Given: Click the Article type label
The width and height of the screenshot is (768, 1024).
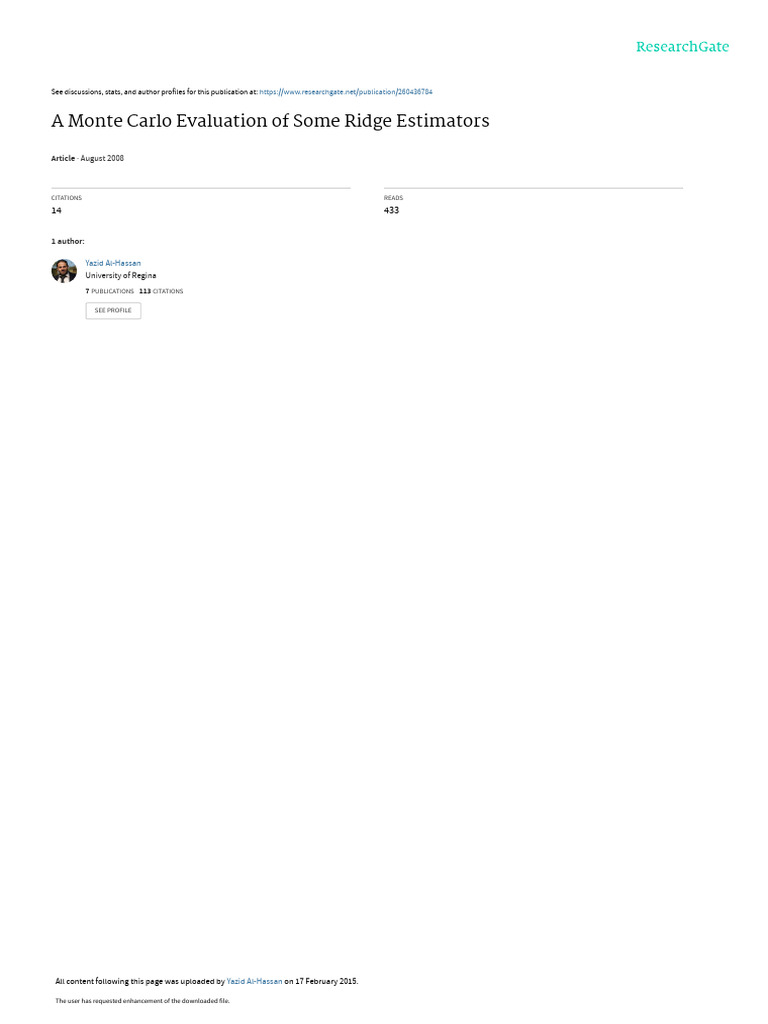Looking at the screenshot, I should (x=63, y=158).
